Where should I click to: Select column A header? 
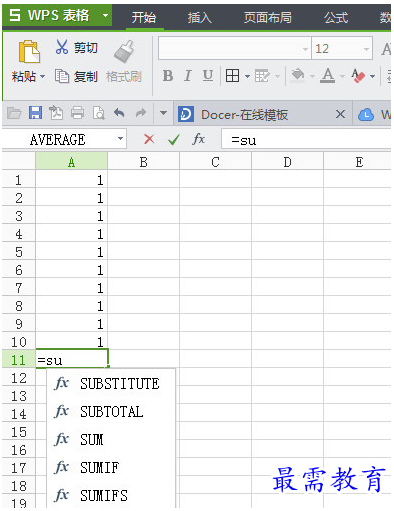[71, 162]
